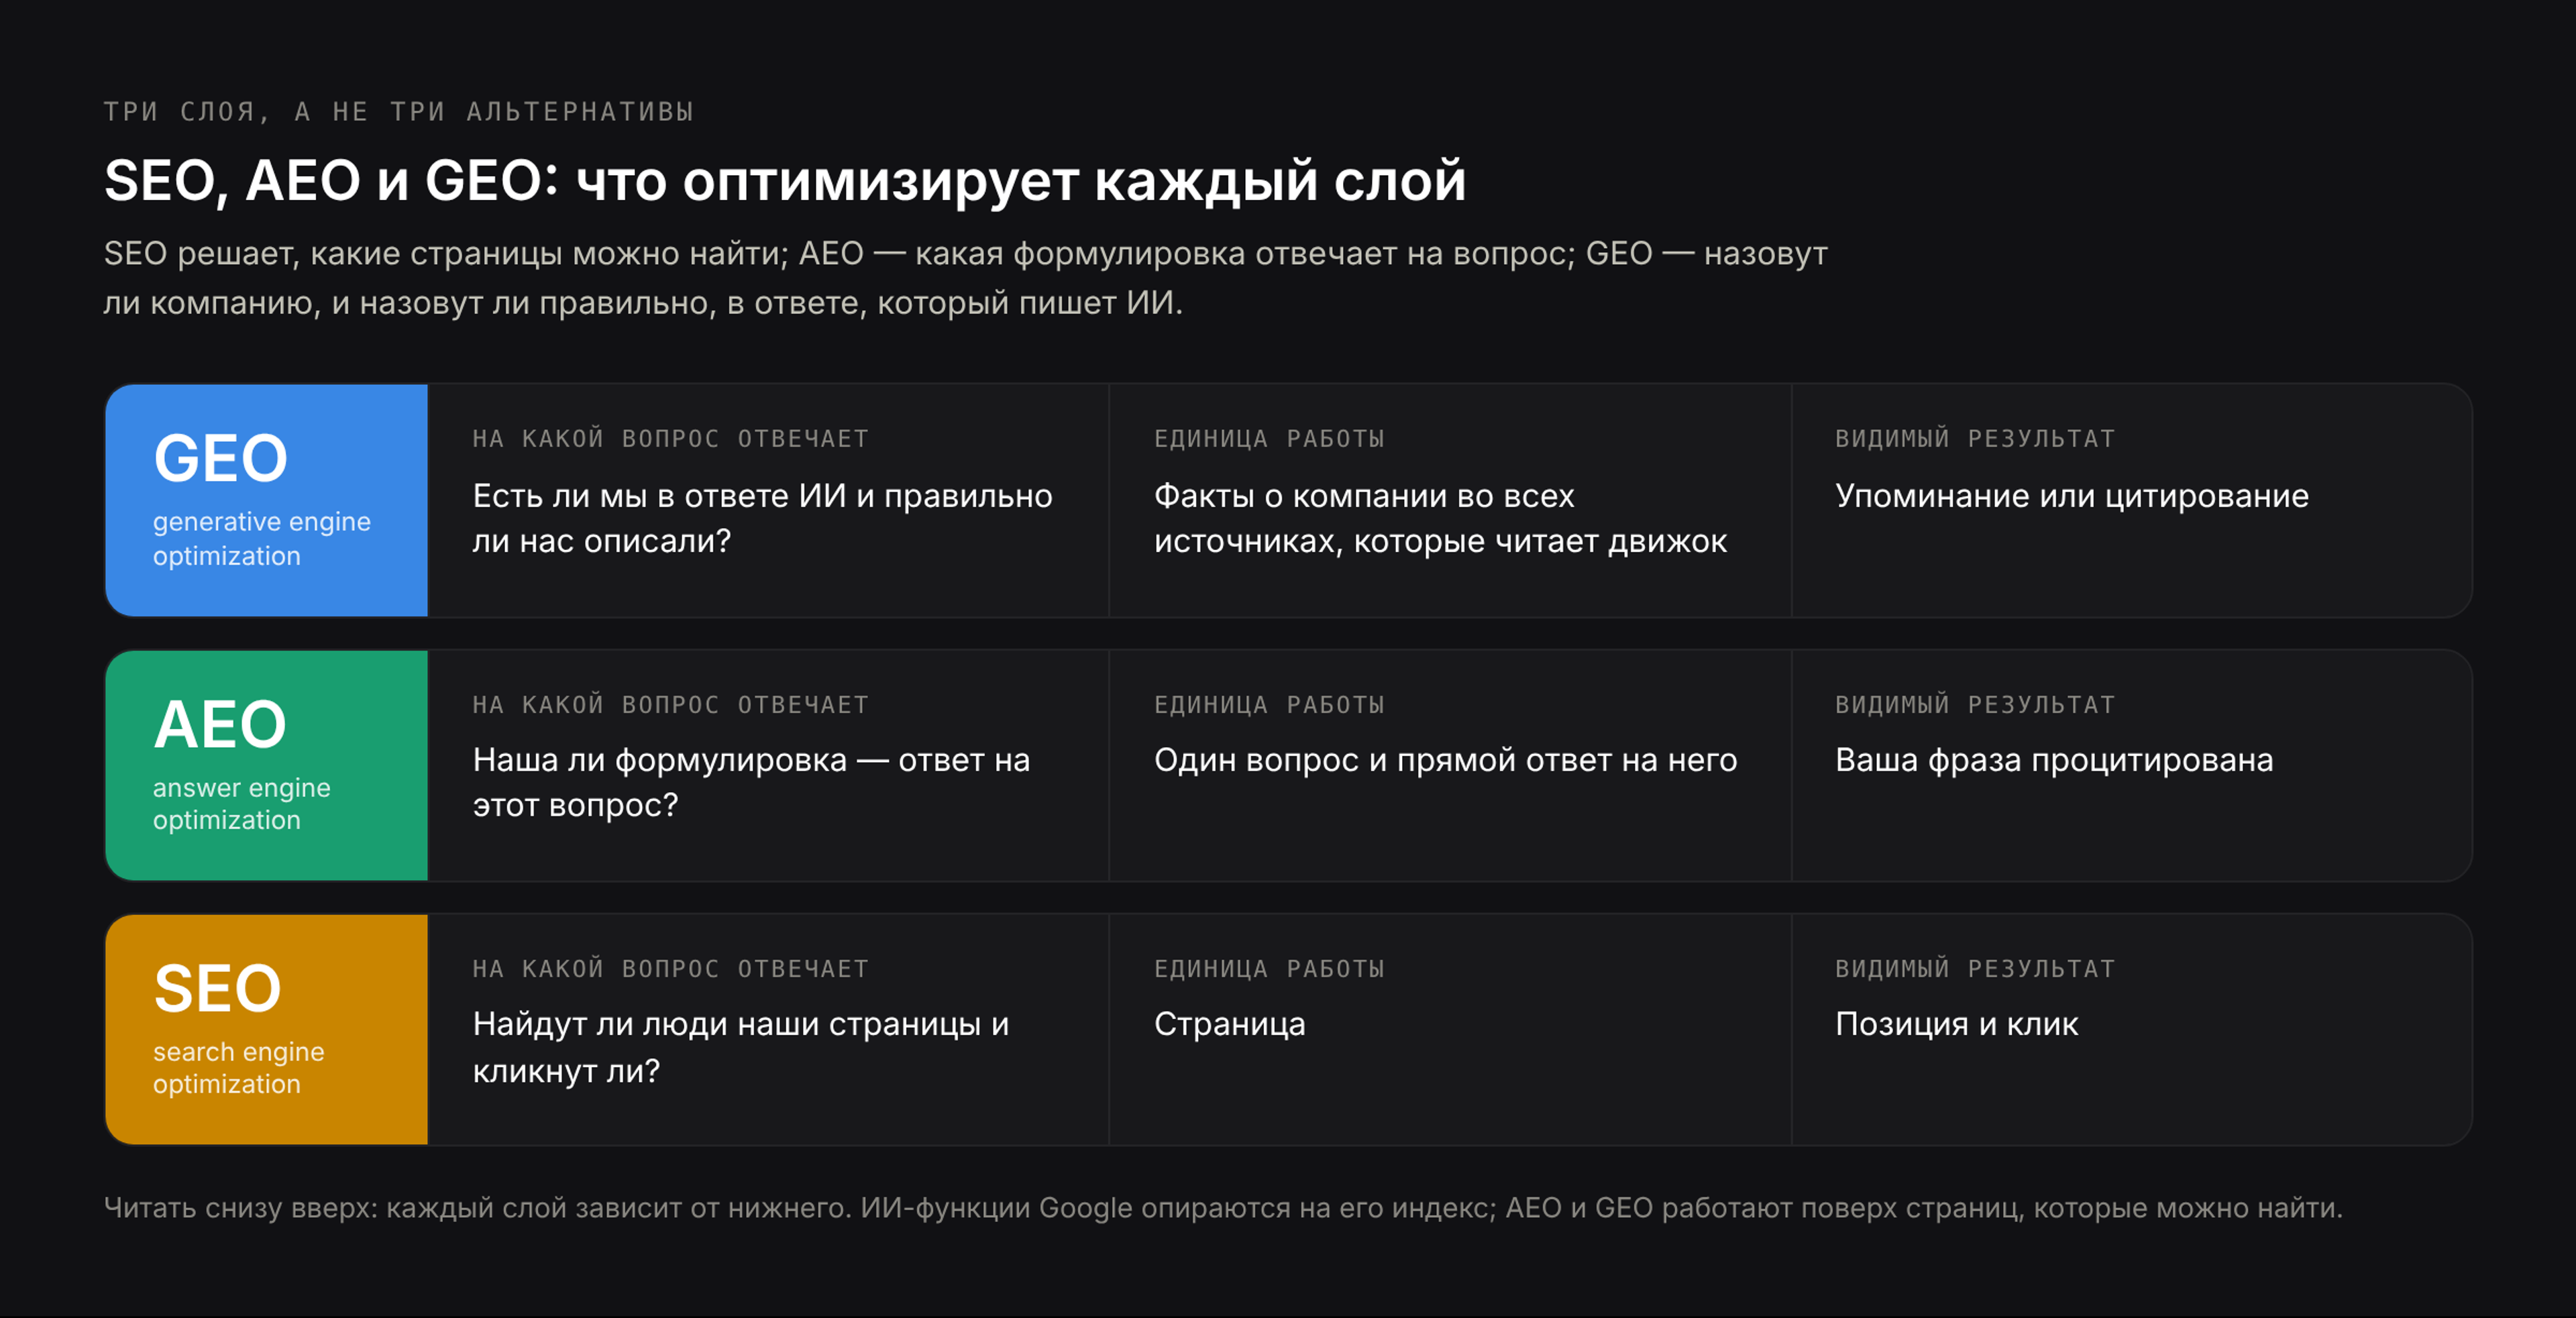Click the blue GEO layer card
This screenshot has height=1318, width=2576.
click(x=267, y=500)
